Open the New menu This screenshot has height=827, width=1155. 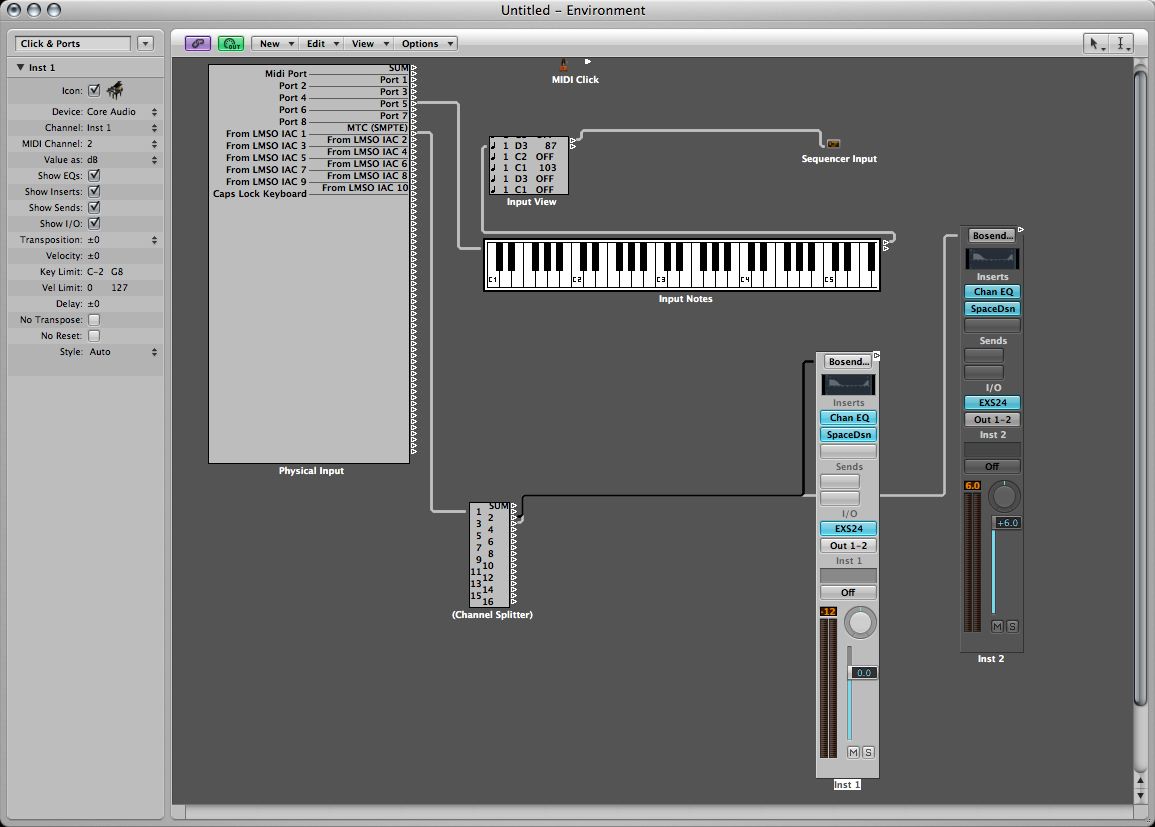coord(276,43)
